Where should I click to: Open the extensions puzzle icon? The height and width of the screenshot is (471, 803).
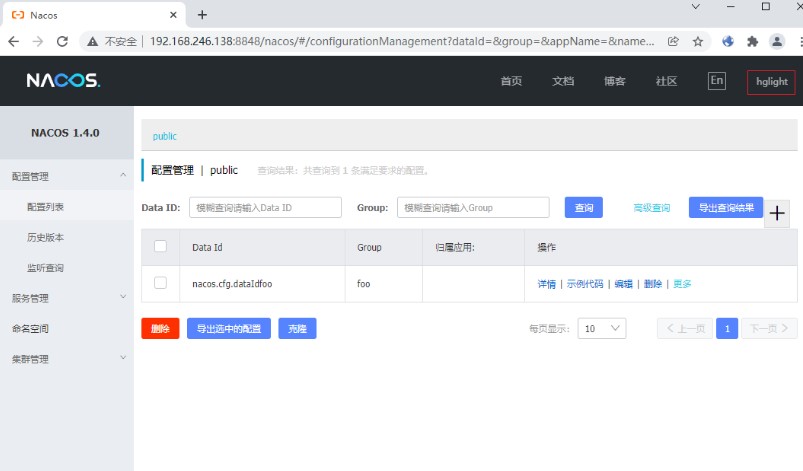tap(752, 41)
